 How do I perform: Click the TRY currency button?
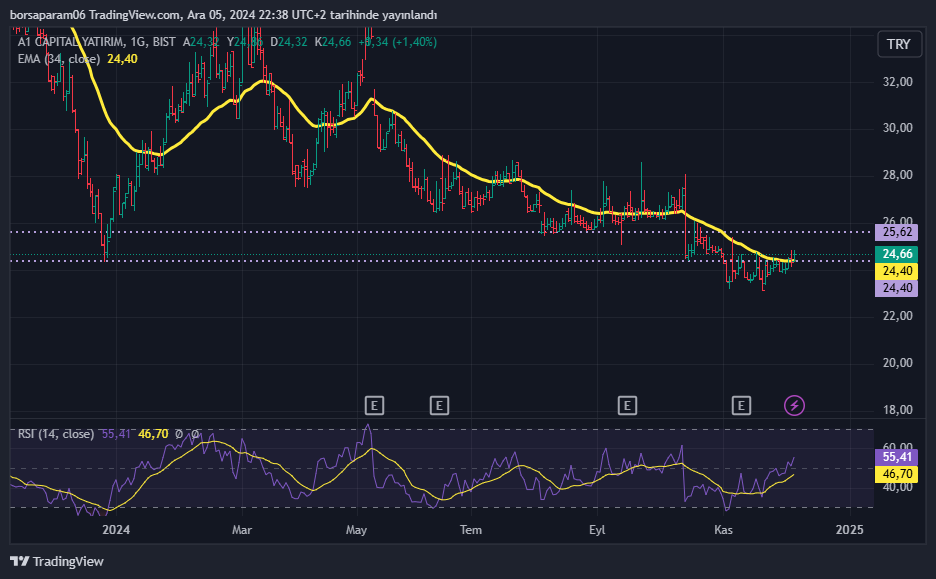pyautogui.click(x=899, y=44)
